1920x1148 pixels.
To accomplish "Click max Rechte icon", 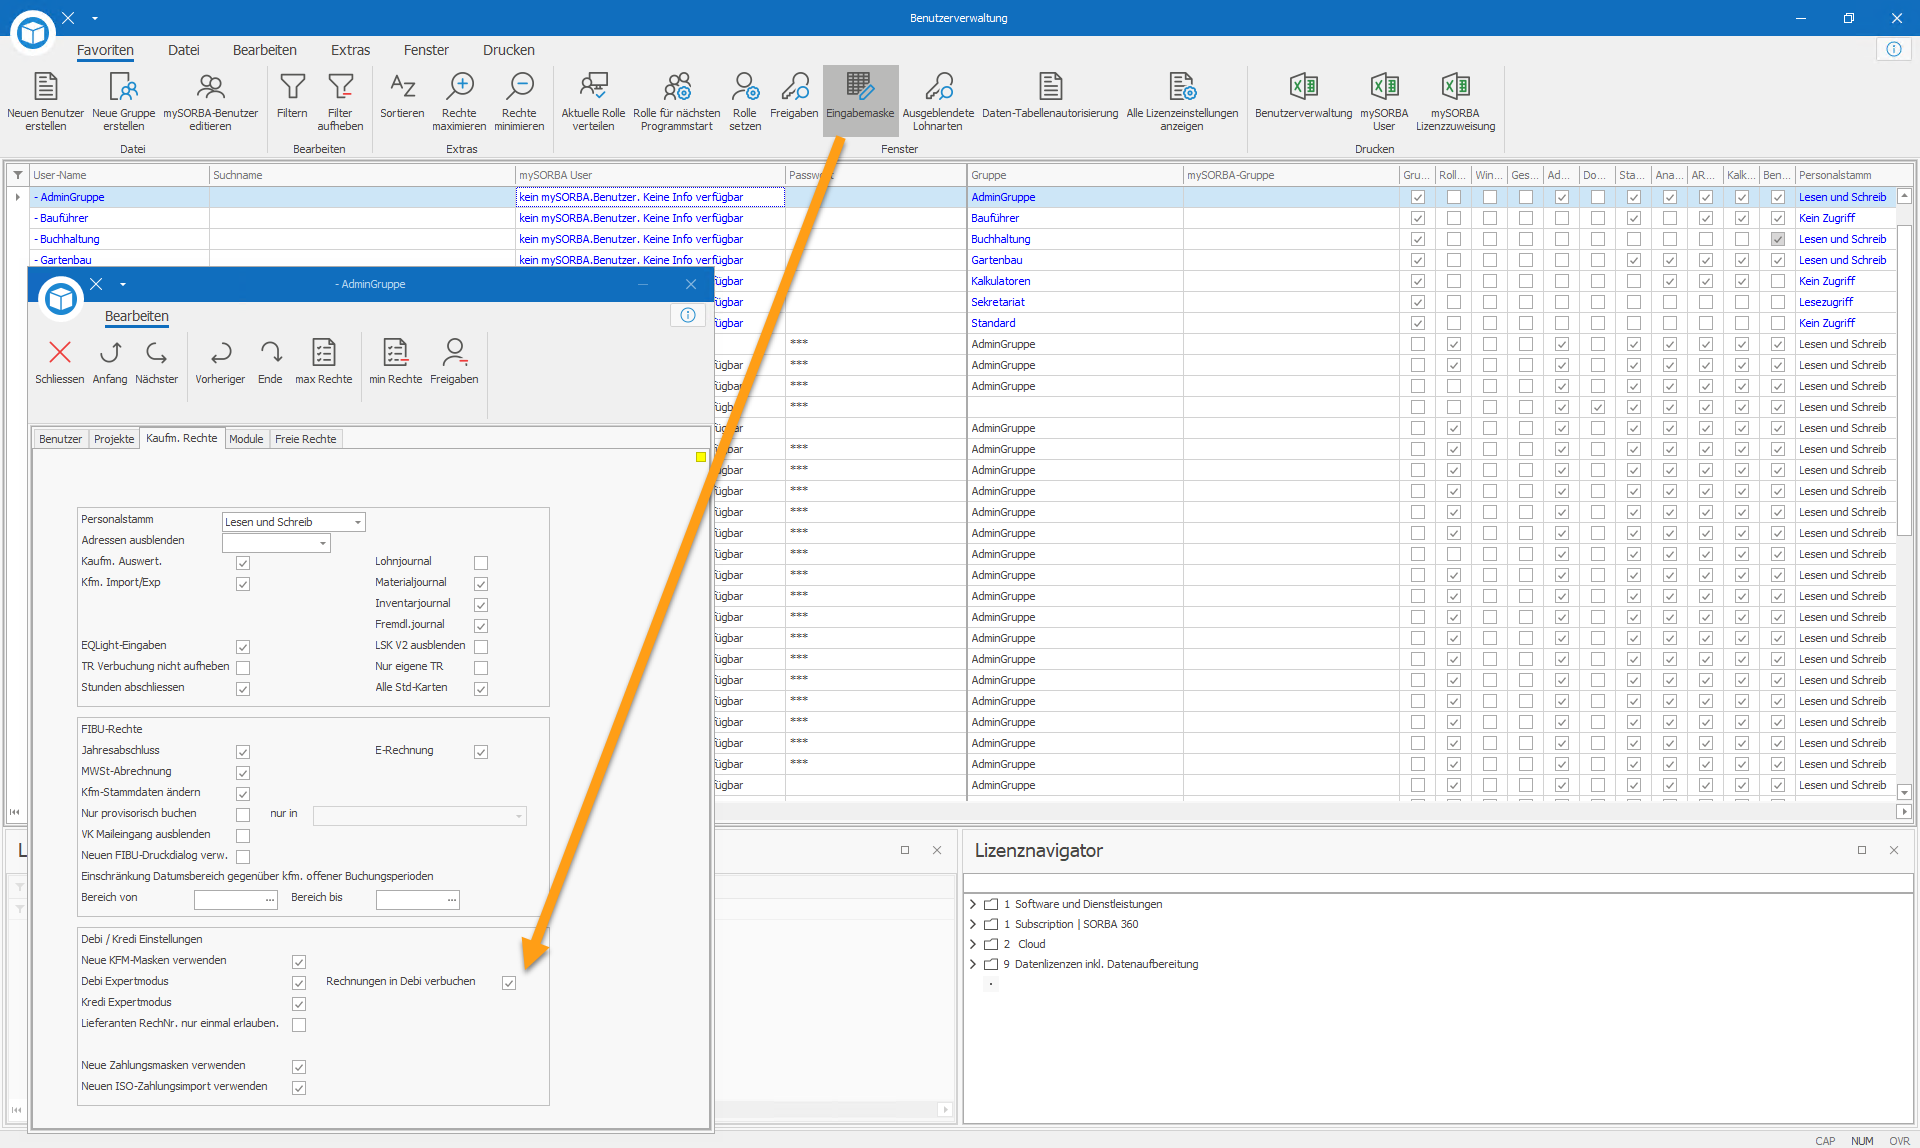I will pyautogui.click(x=324, y=353).
